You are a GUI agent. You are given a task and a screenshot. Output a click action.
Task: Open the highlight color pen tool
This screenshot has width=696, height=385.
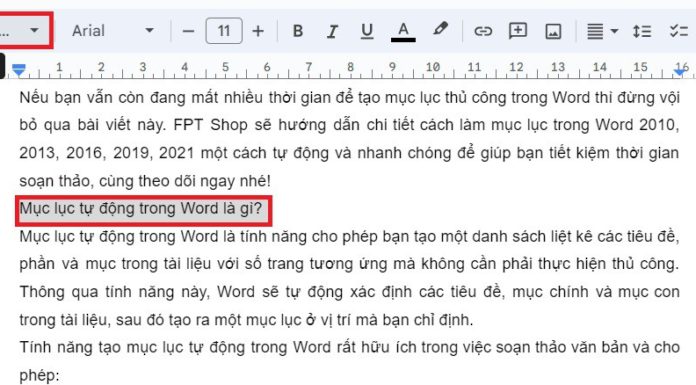point(440,30)
